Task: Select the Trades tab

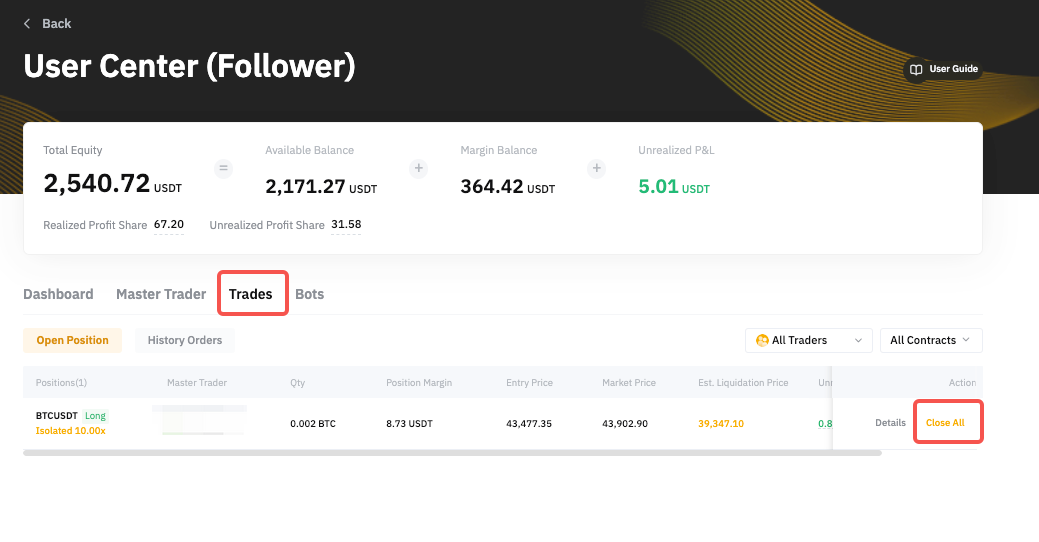Action: click(251, 294)
